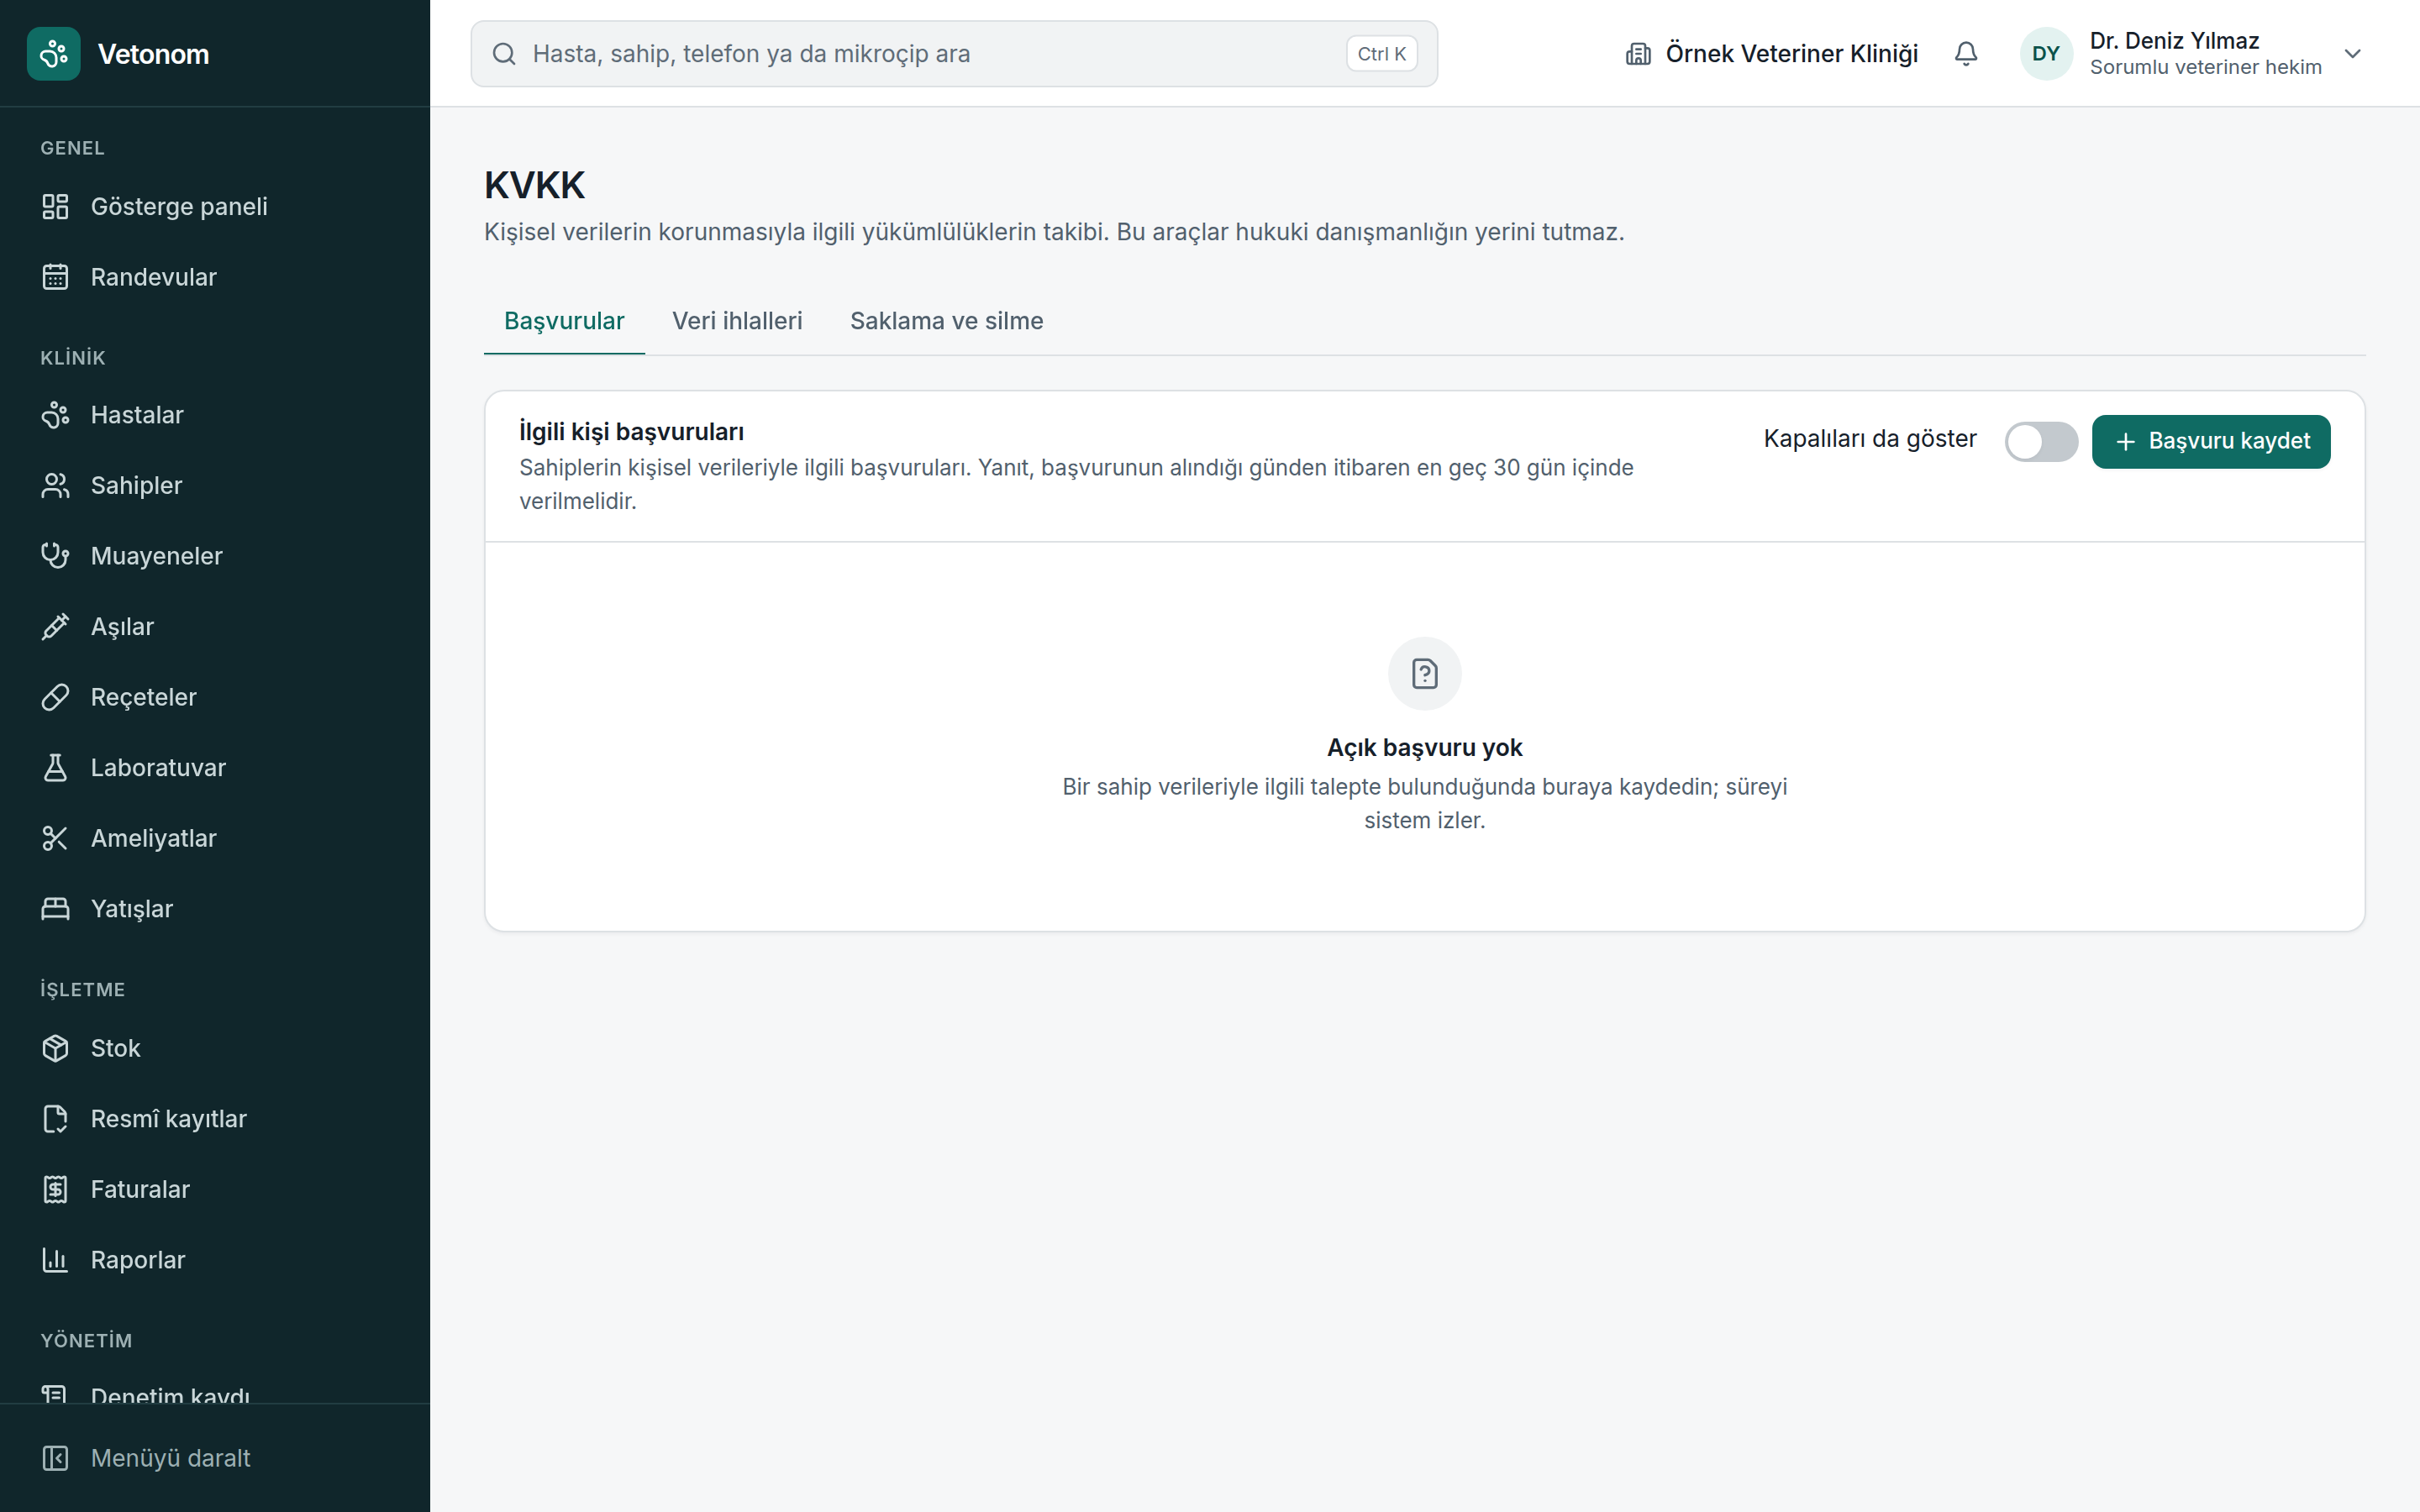This screenshot has width=2420, height=1512.
Task: Click the empty-state document question icon
Action: pyautogui.click(x=1424, y=674)
